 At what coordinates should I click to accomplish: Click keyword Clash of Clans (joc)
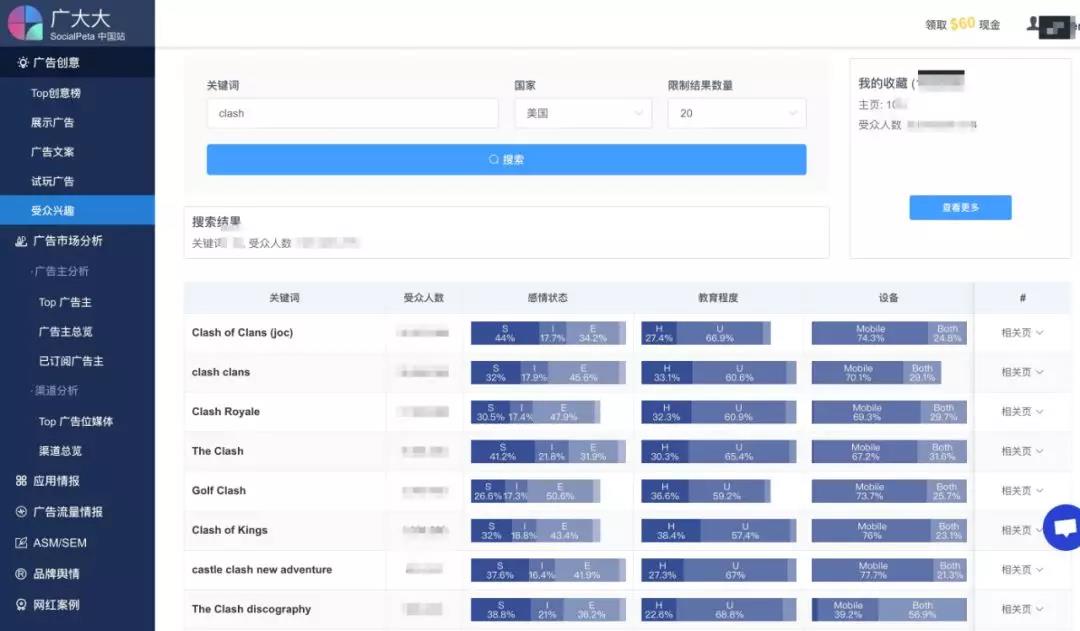pyautogui.click(x=242, y=333)
